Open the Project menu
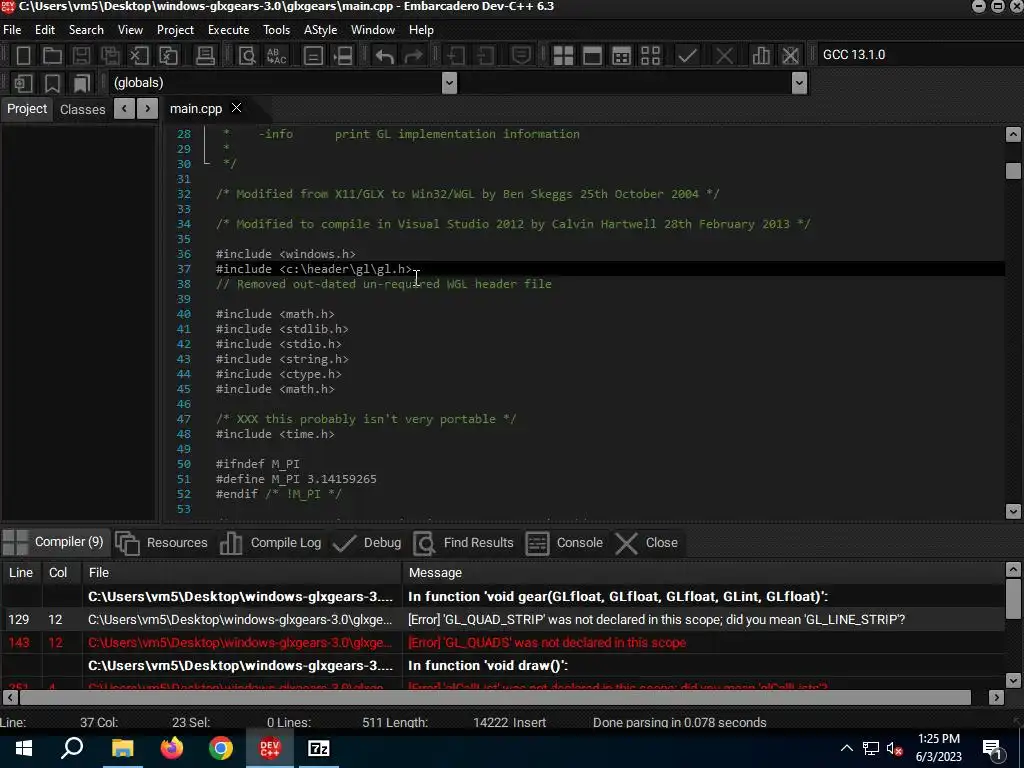The image size is (1024, 768). [175, 30]
